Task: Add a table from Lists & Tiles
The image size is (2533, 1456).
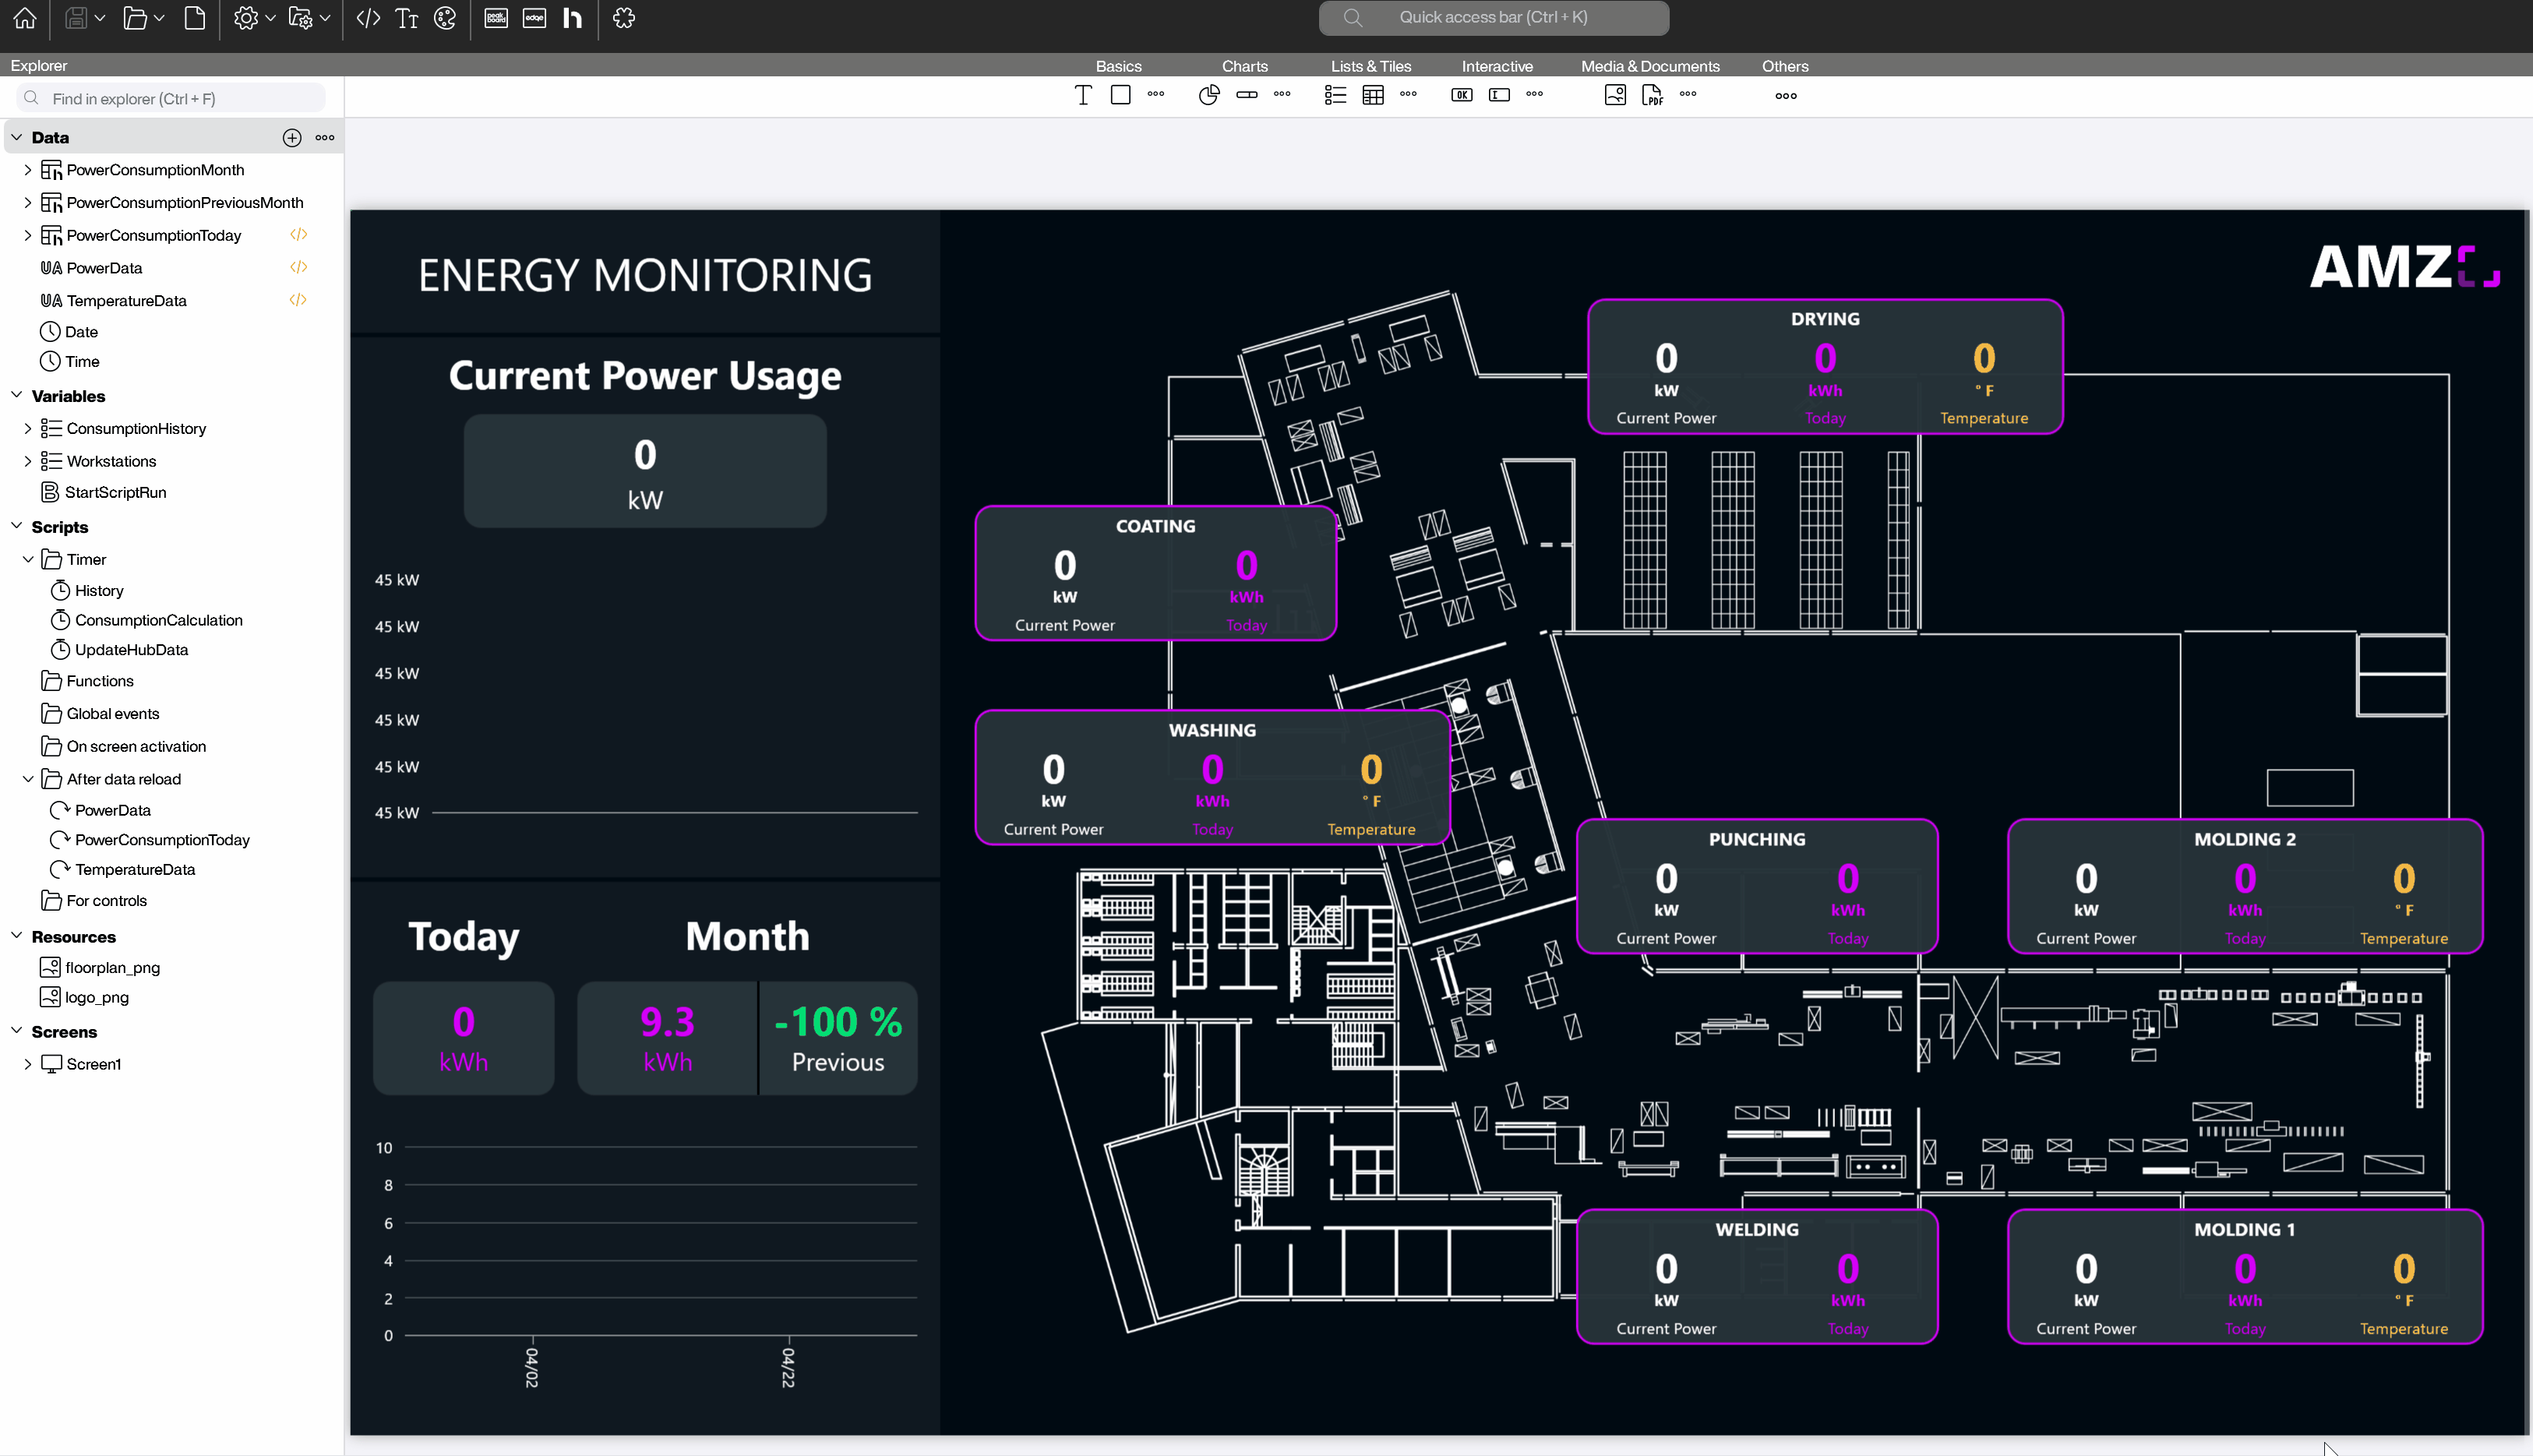Action: click(x=1373, y=95)
